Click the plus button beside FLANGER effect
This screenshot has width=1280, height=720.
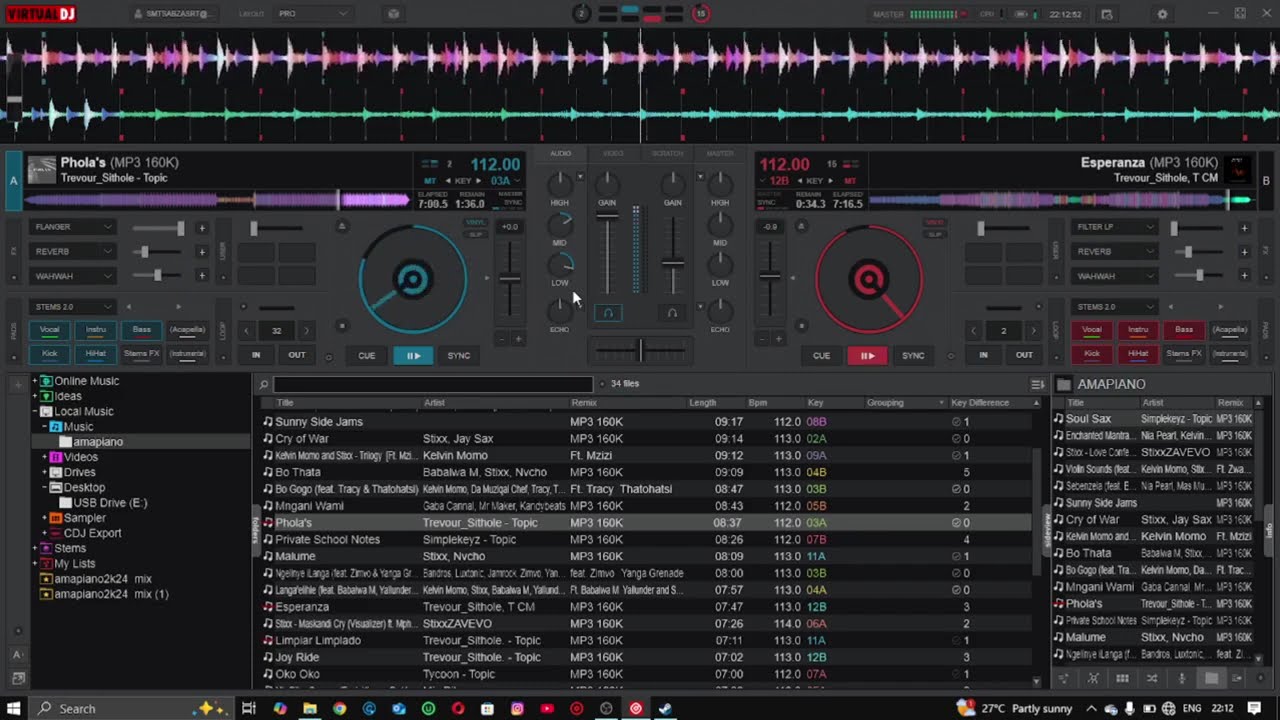click(x=201, y=228)
